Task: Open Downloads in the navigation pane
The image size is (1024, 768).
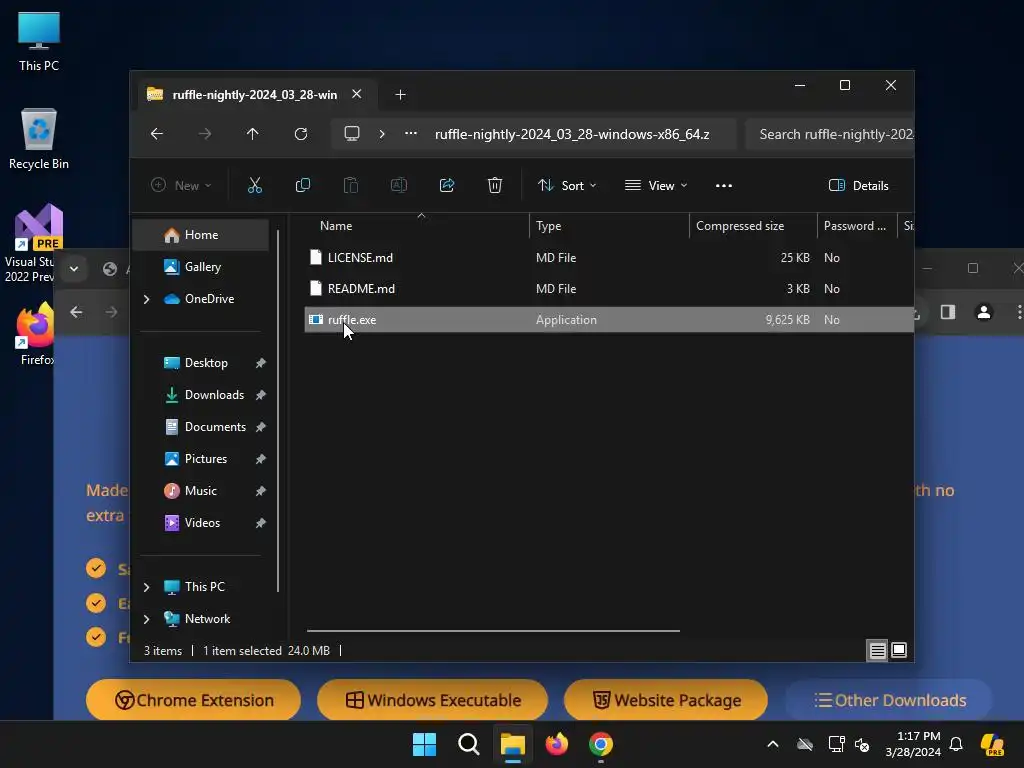Action: (200, 395)
